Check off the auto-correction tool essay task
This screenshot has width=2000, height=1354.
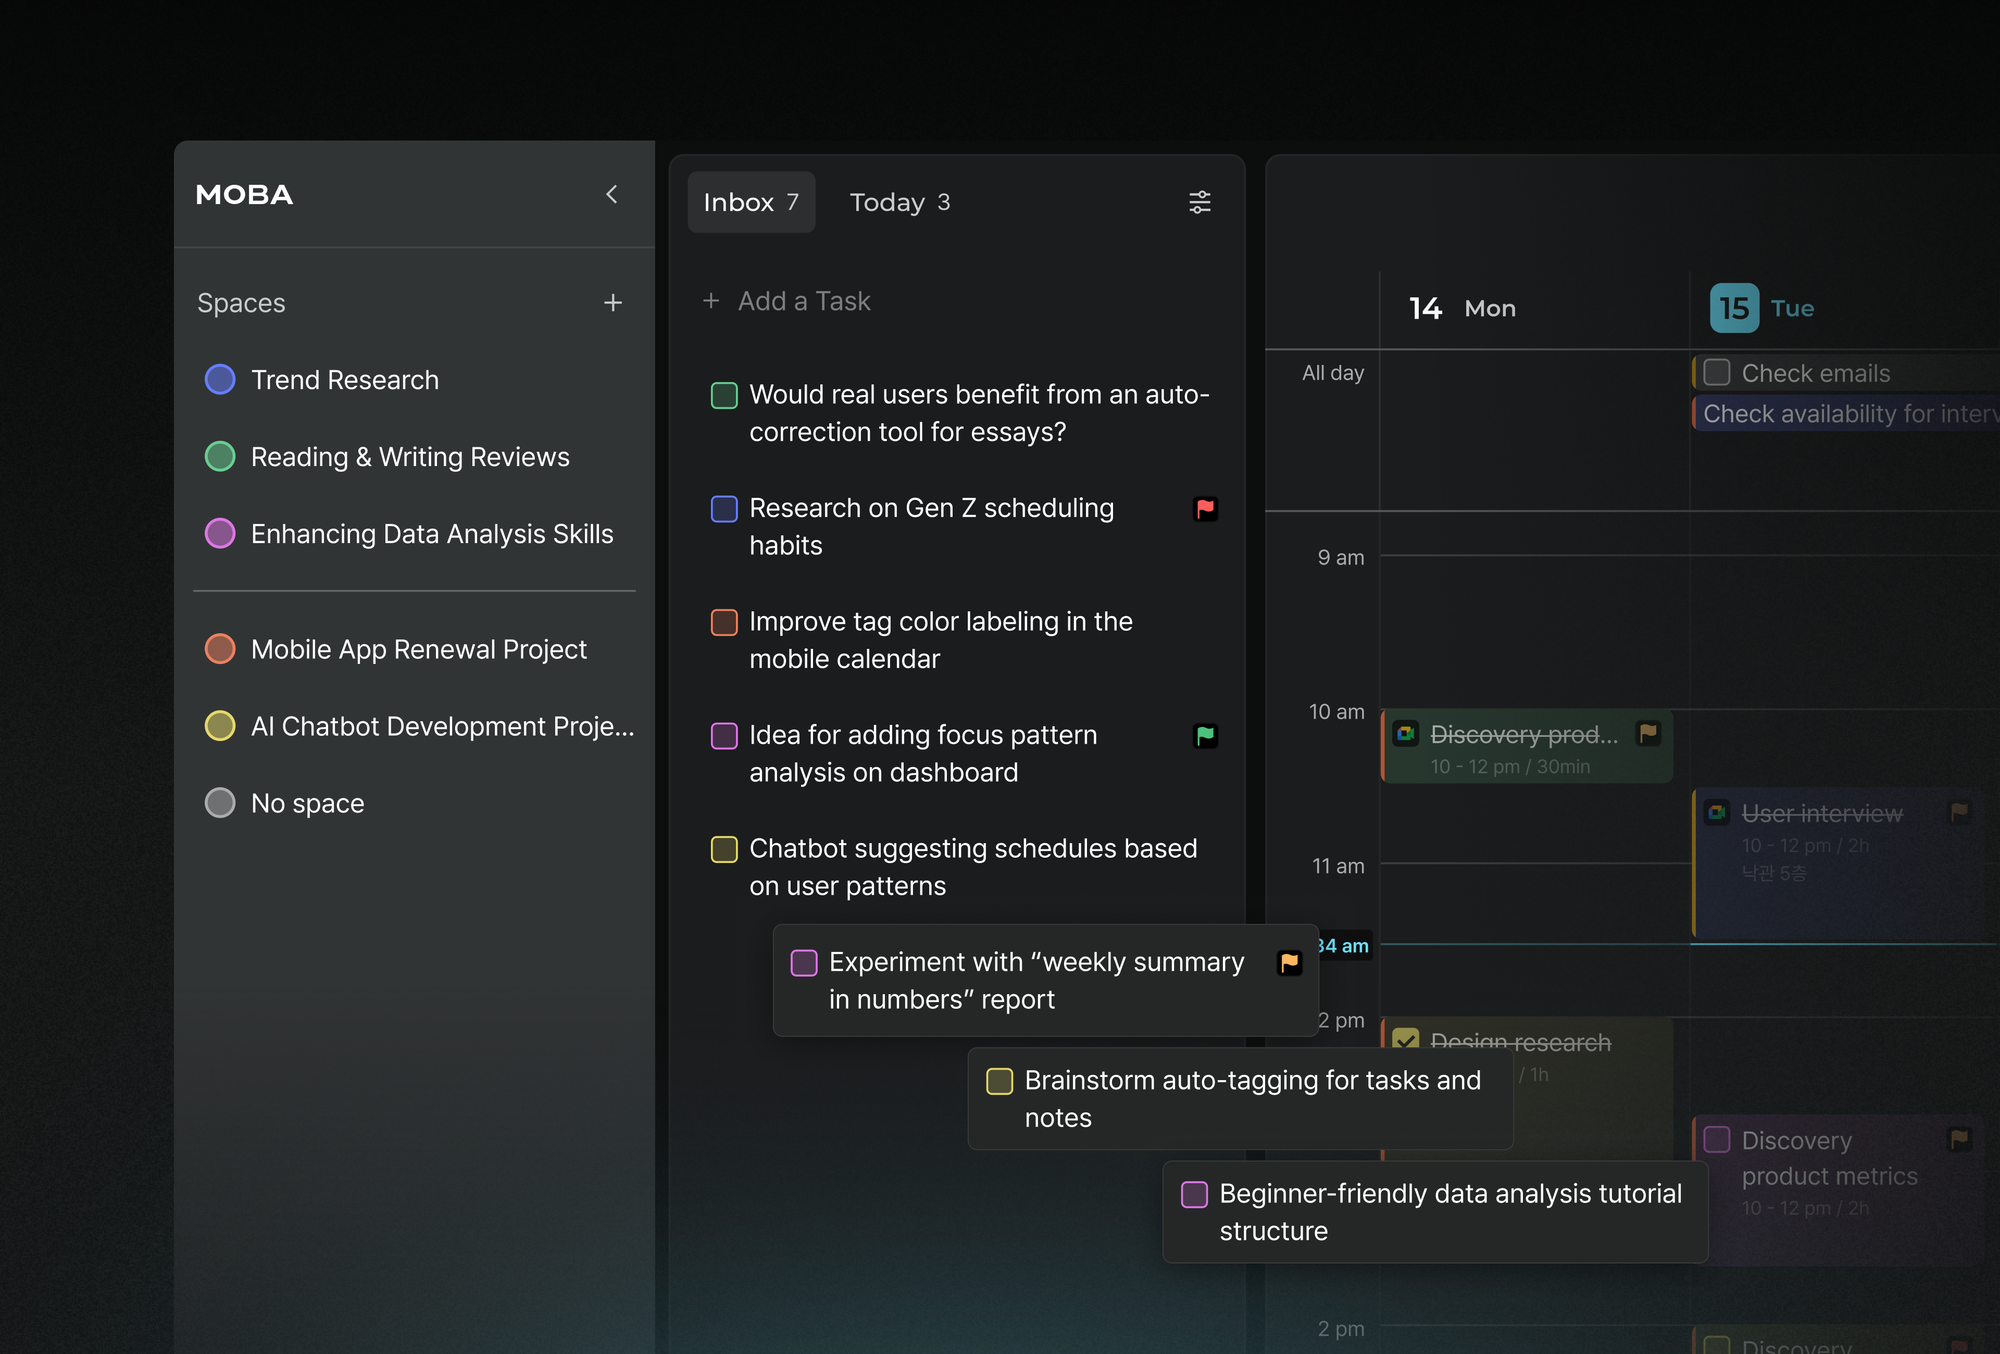(724, 395)
